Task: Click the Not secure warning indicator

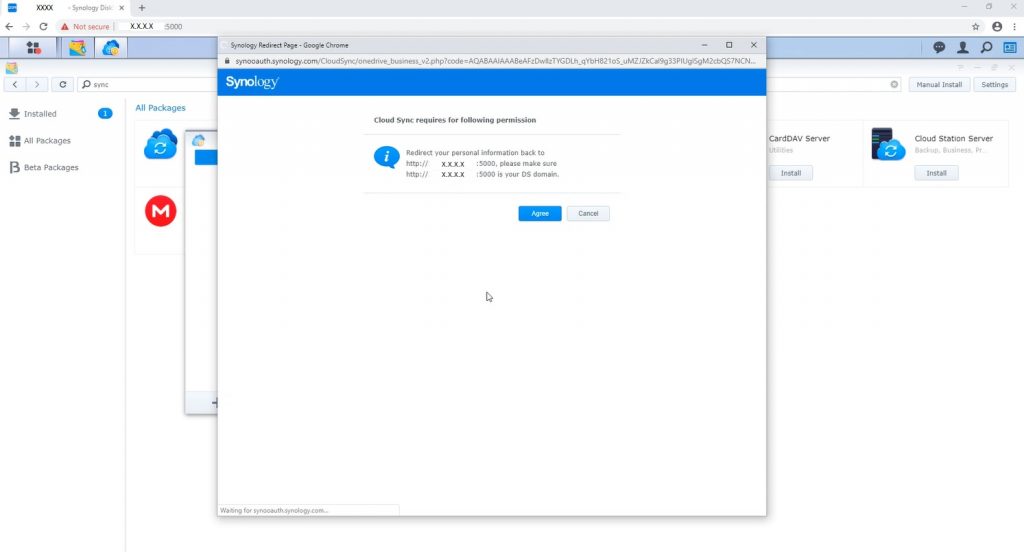Action: (x=85, y=27)
